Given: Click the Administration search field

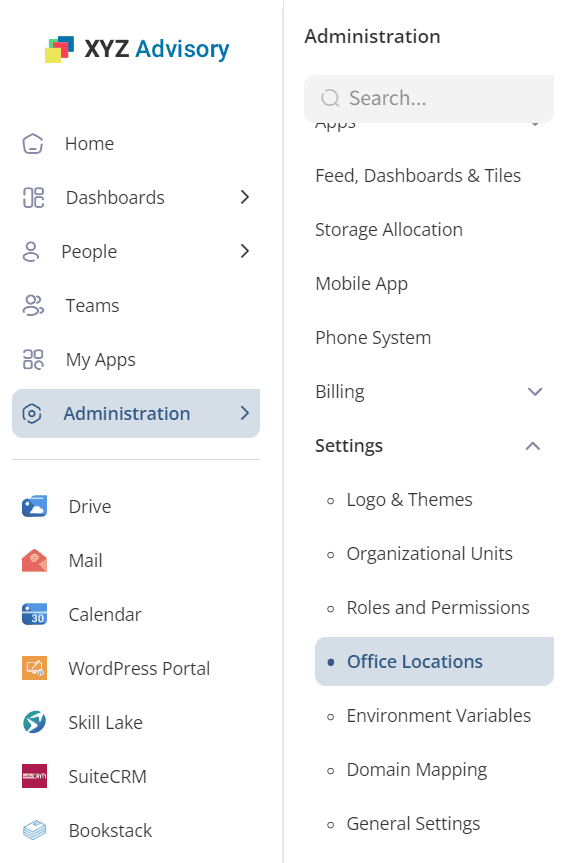Looking at the screenshot, I should (429, 99).
